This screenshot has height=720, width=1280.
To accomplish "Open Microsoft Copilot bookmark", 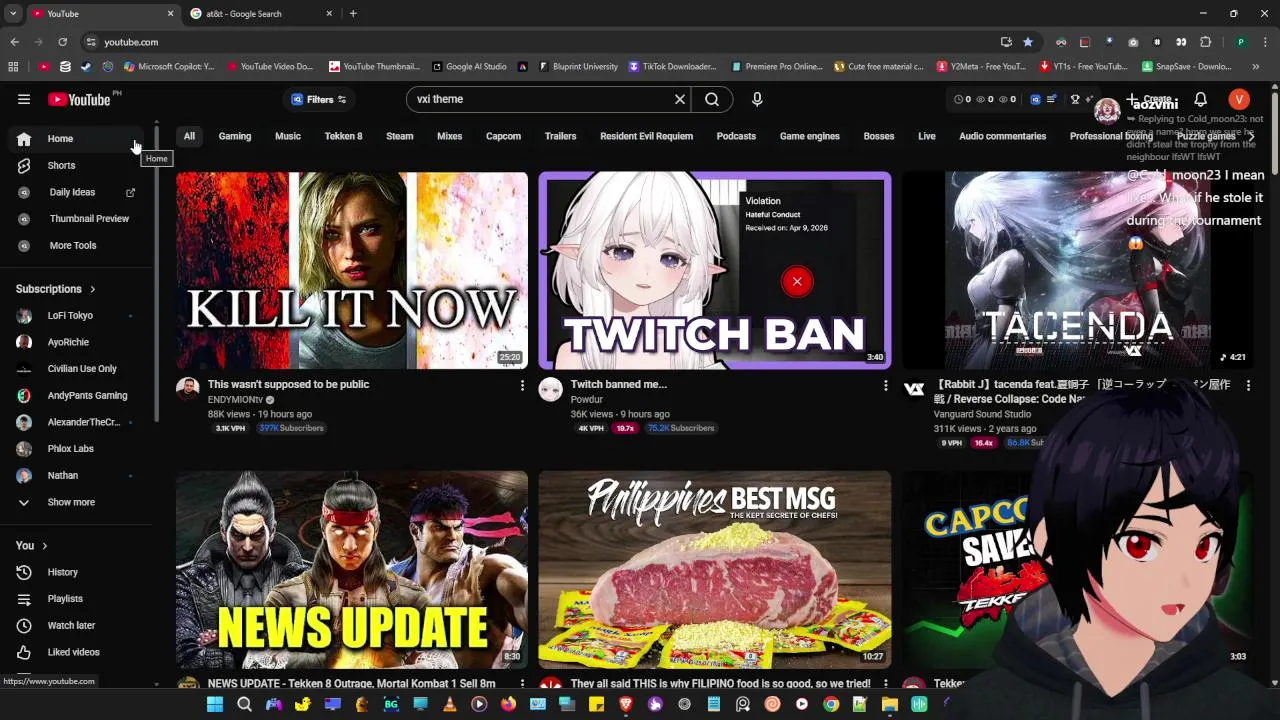I will pos(170,67).
